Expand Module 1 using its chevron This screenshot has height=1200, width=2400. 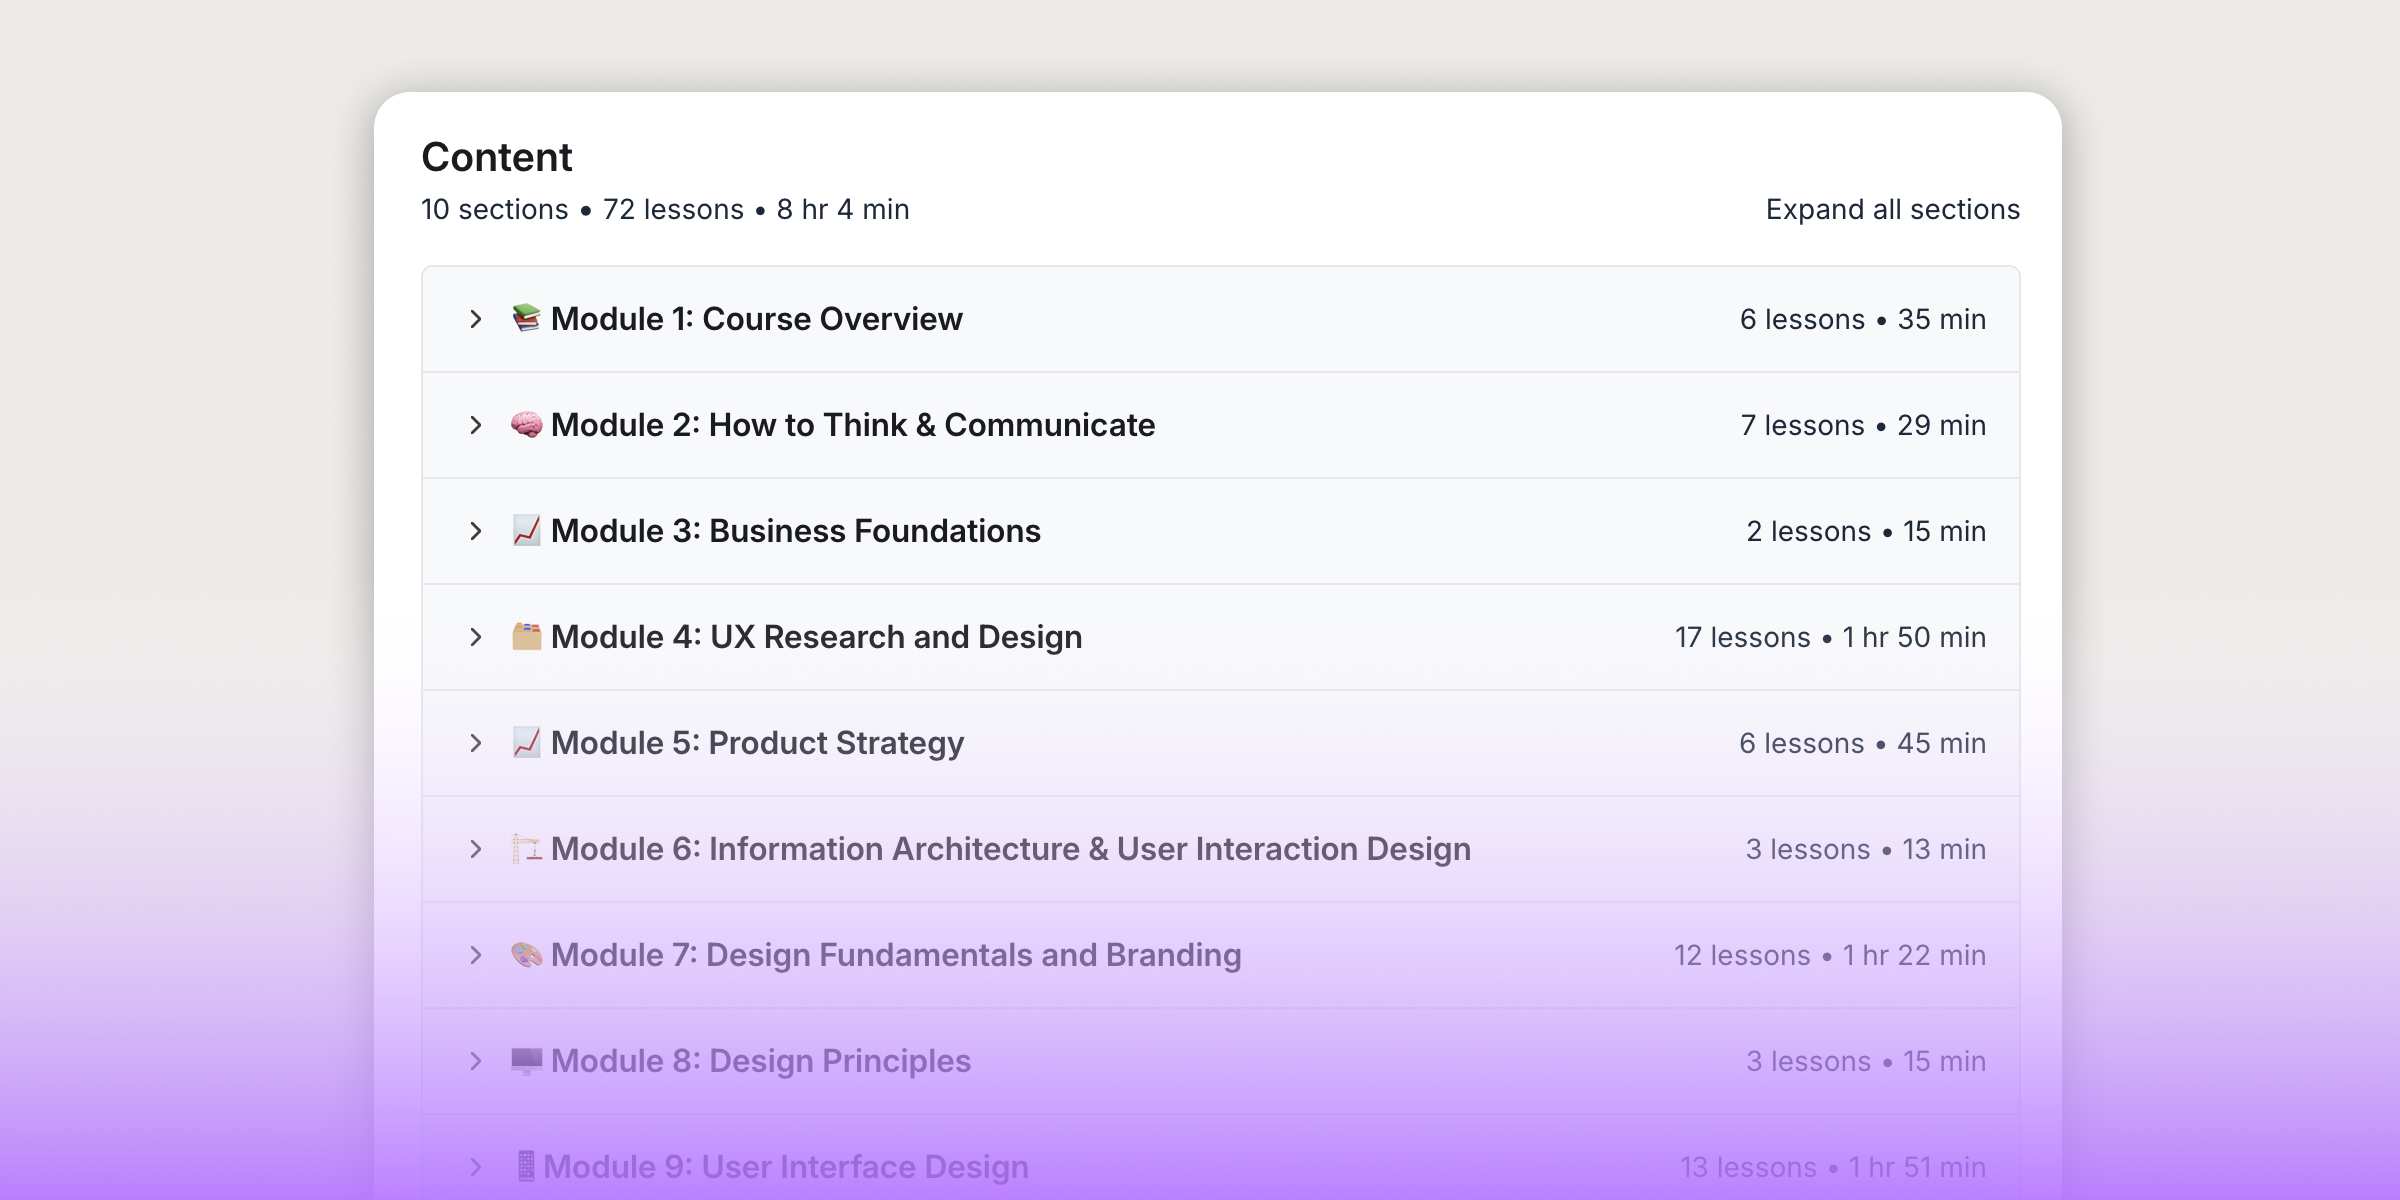coord(476,319)
